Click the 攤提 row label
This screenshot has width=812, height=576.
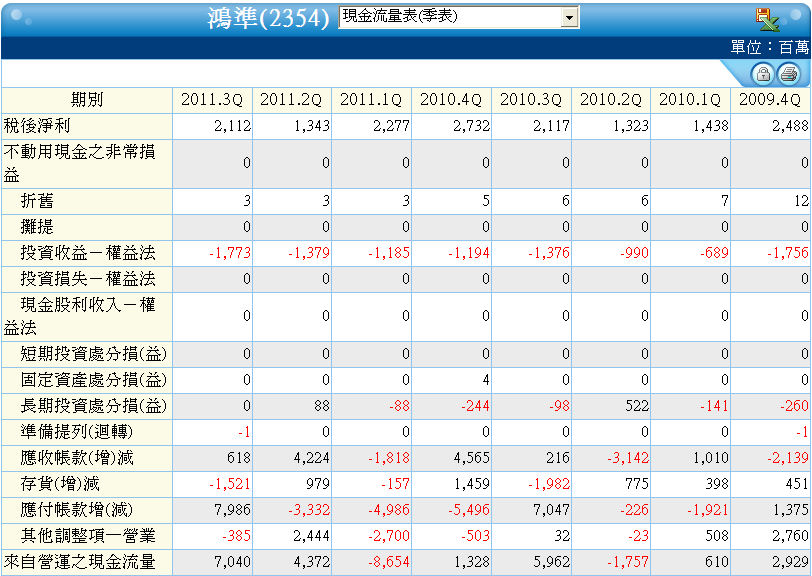(x=37, y=227)
